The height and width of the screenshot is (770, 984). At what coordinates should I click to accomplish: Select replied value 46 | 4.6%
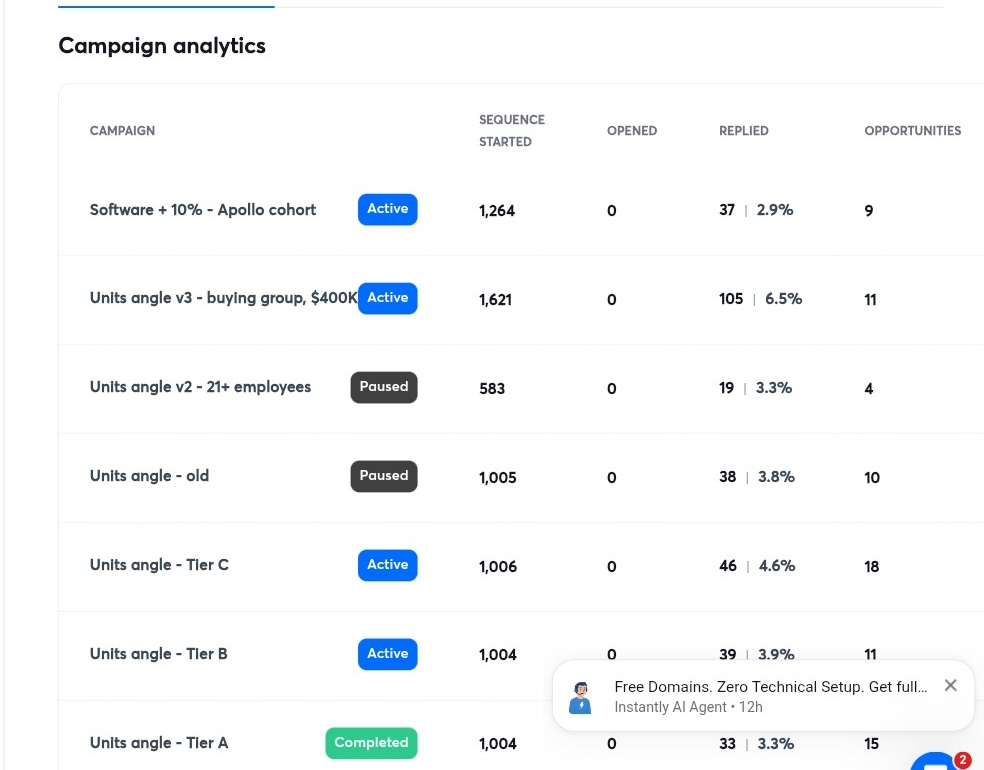coord(757,566)
